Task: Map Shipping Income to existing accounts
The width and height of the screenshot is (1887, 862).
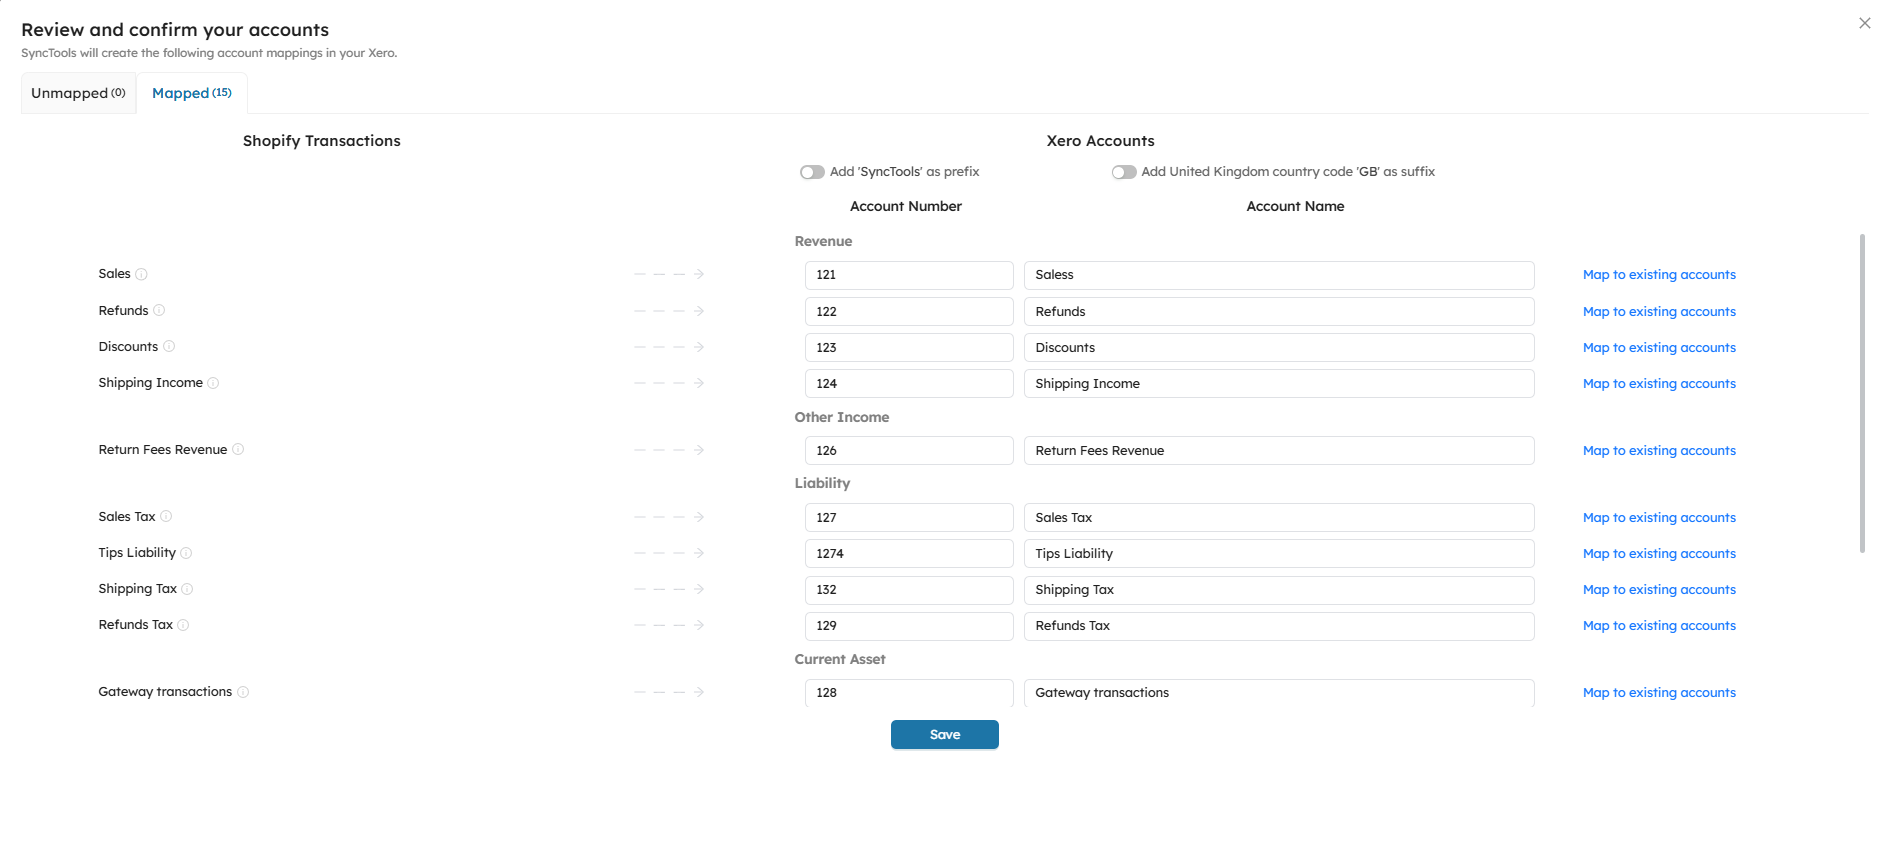Action: point(1659,383)
